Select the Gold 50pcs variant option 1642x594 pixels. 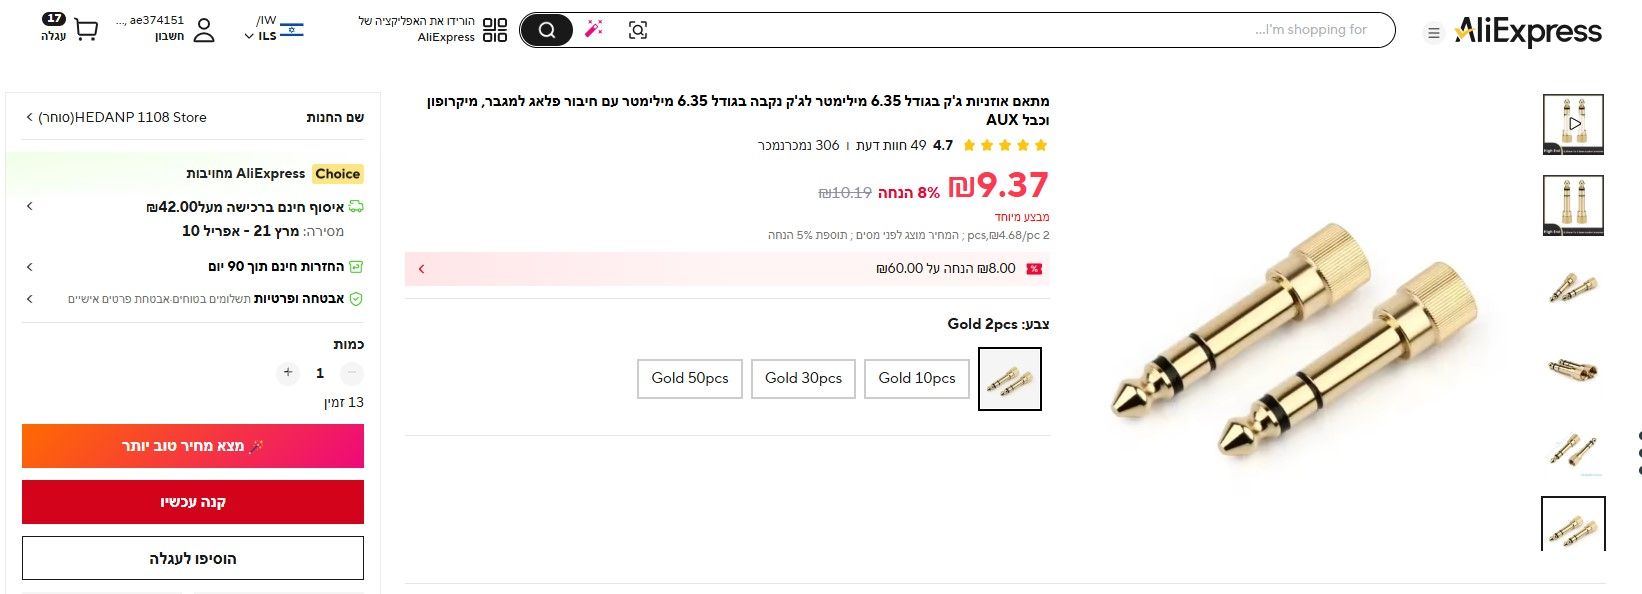click(689, 379)
